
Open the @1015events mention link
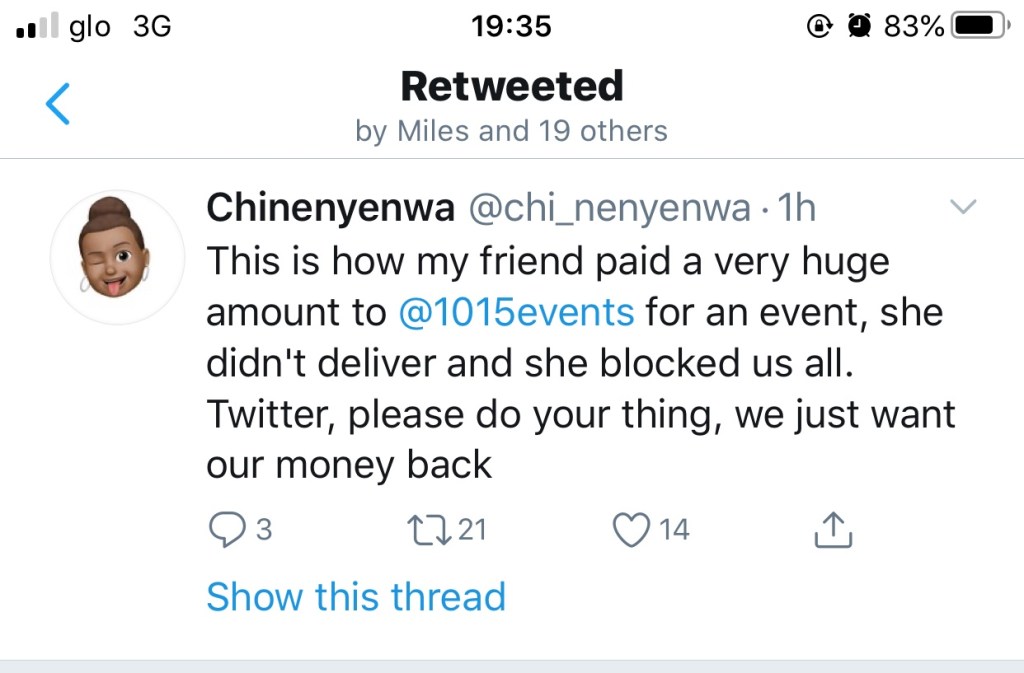tap(516, 312)
